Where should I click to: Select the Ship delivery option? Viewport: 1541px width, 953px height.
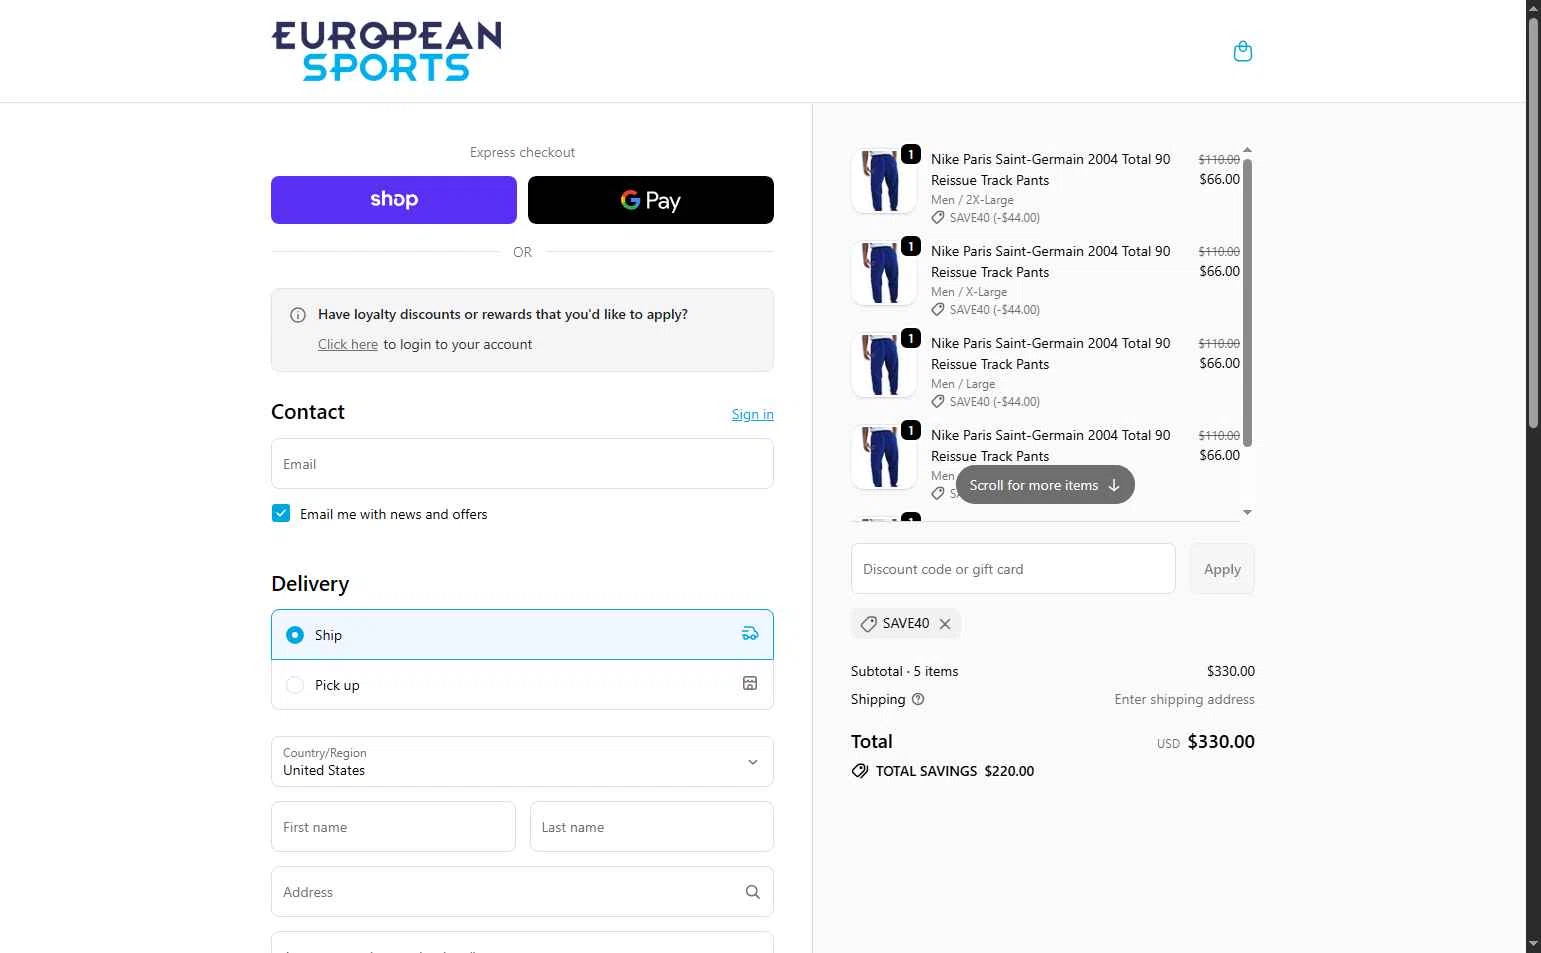tap(522, 634)
